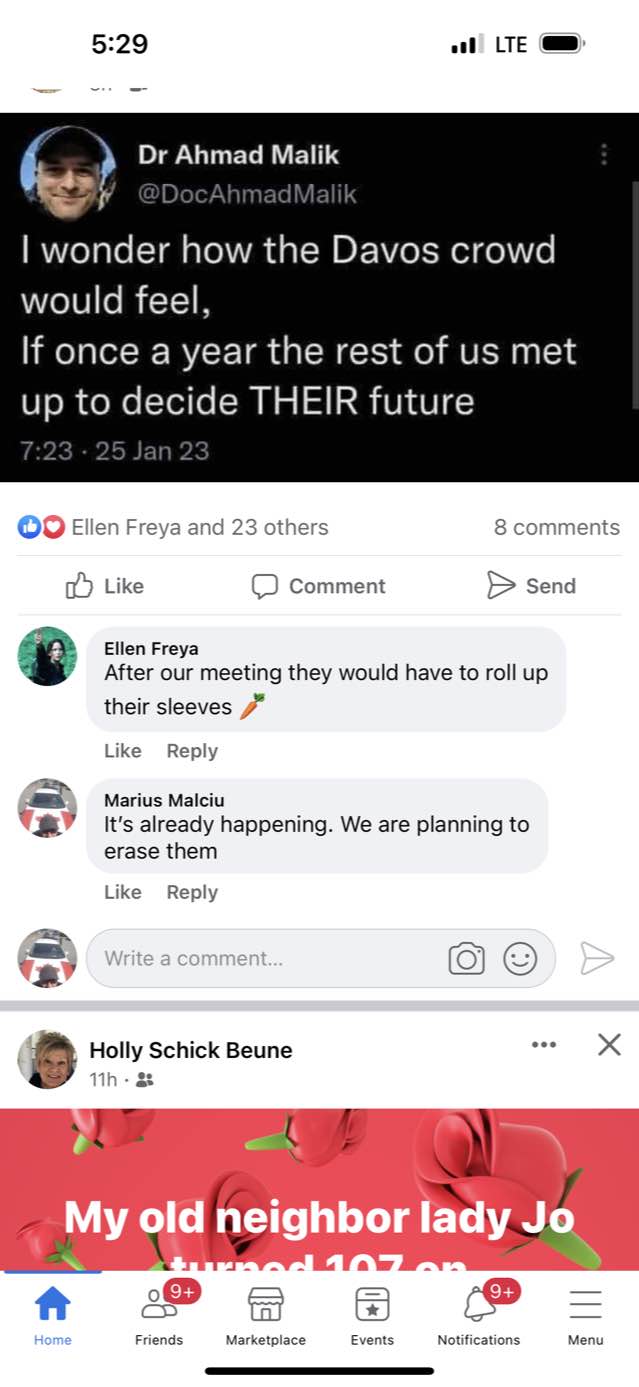
Task: Open the emoji picker in comment field
Action: 519,959
